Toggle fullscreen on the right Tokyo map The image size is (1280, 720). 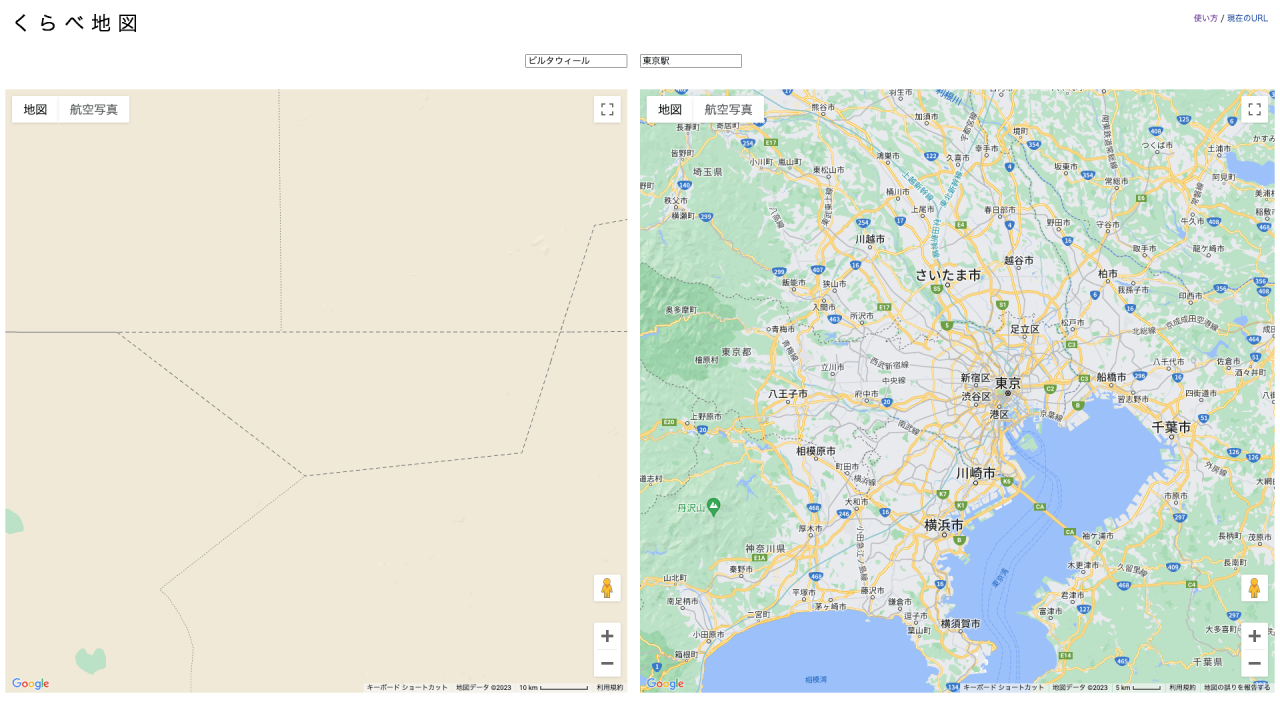[x=1254, y=109]
